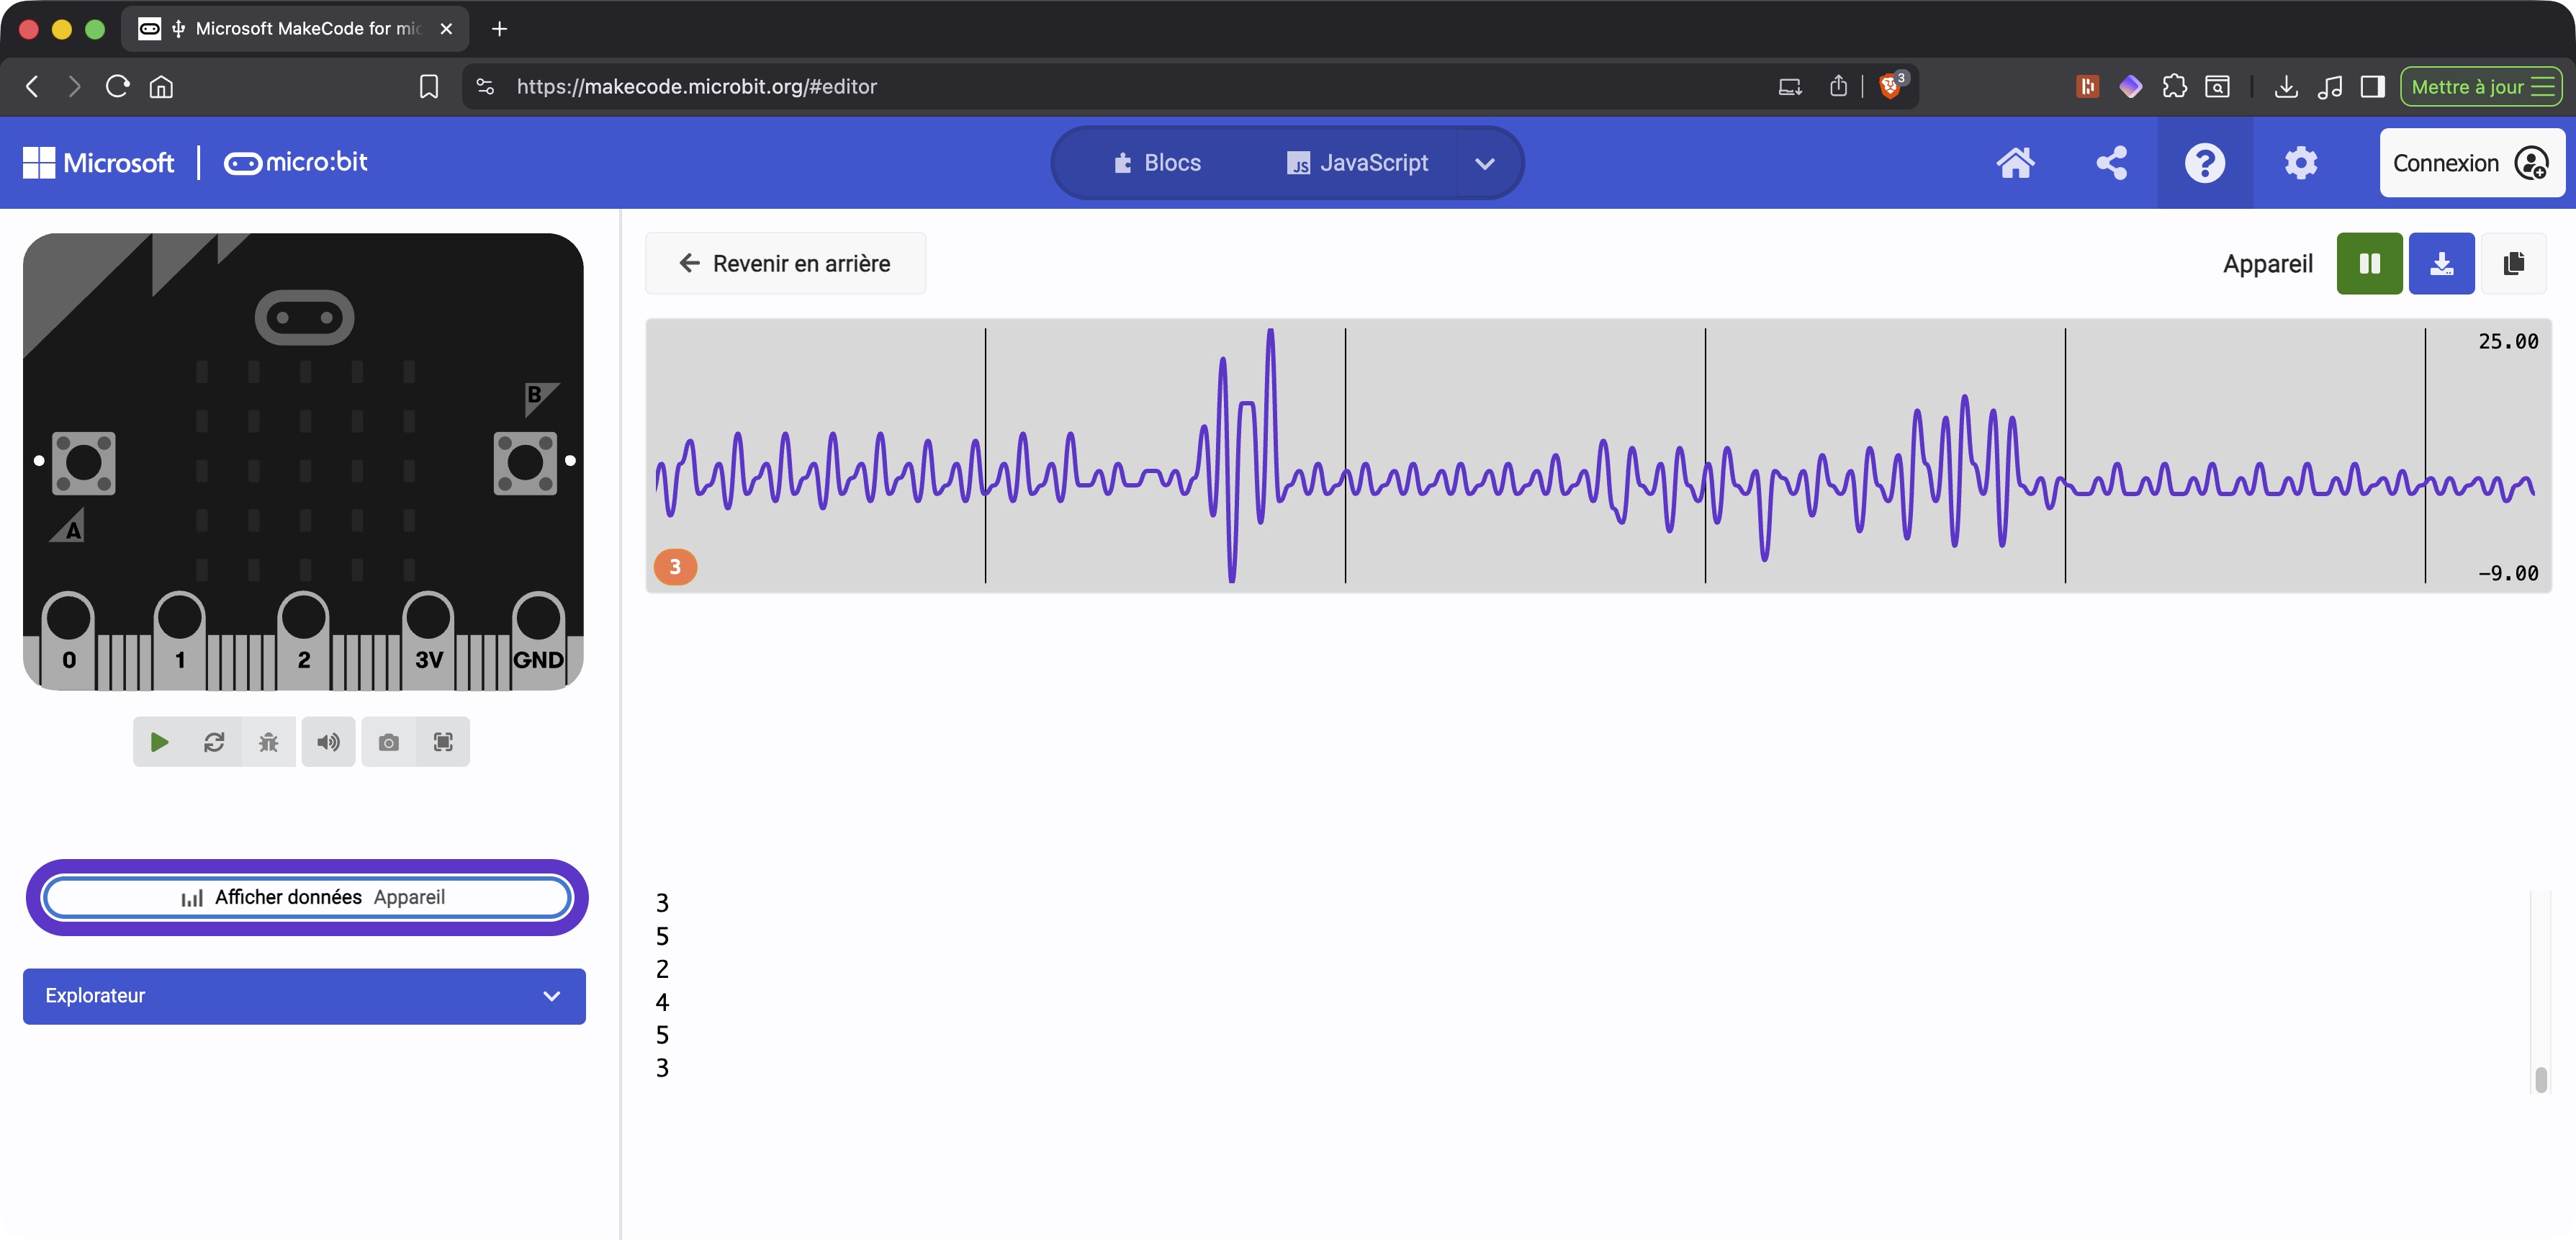Toggle debug mode with the bug icon
Image resolution: width=2576 pixels, height=1240 pixels.
[268, 742]
